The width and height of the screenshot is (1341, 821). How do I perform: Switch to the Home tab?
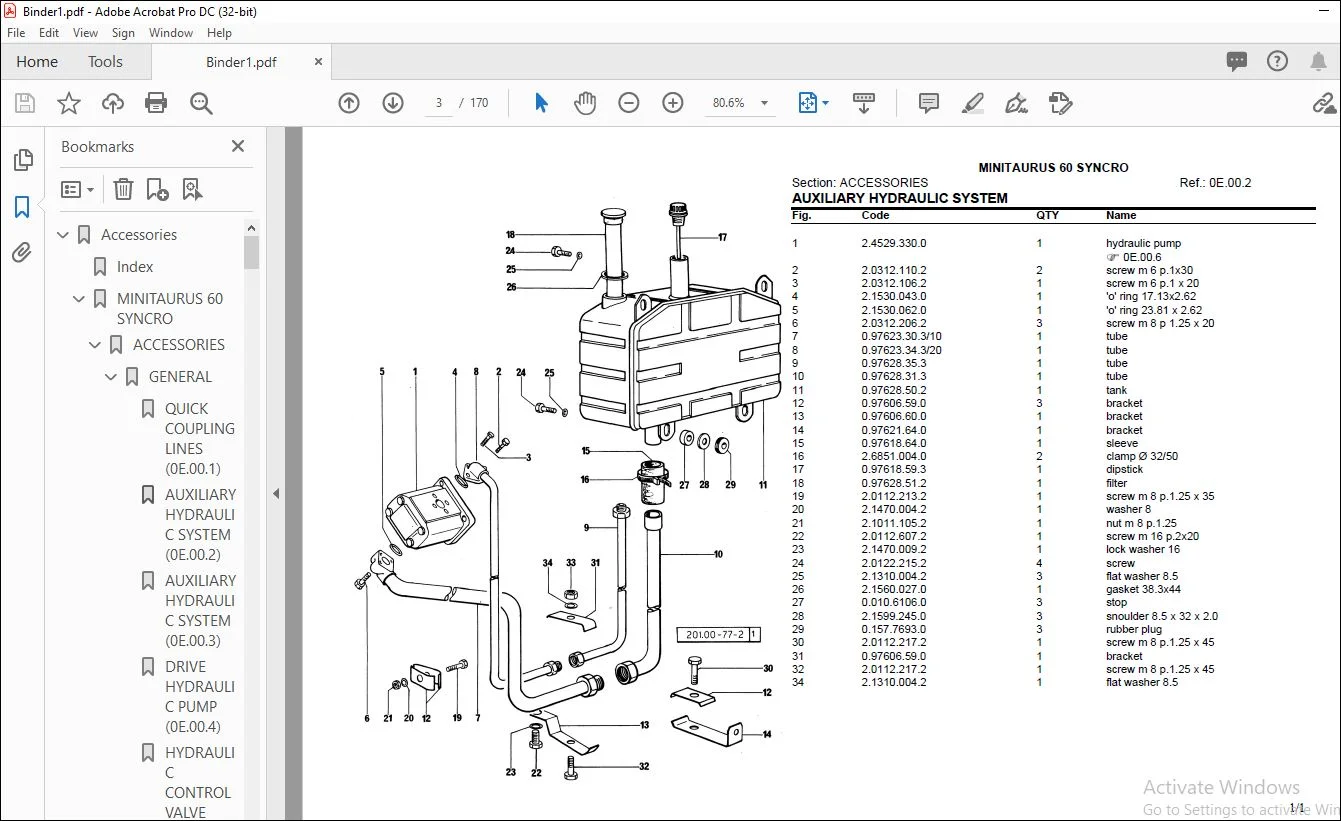(37, 62)
